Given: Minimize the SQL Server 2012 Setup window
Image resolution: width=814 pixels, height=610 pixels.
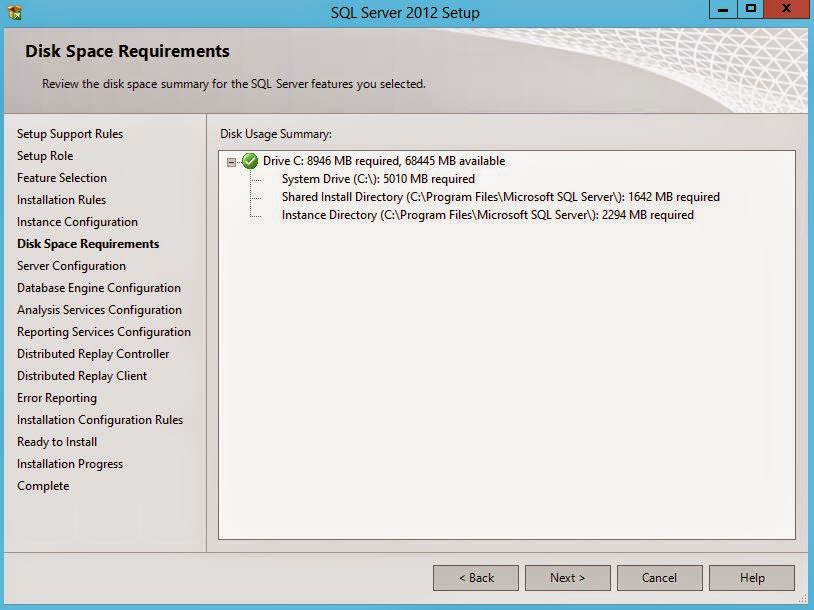Looking at the screenshot, I should (723, 9).
